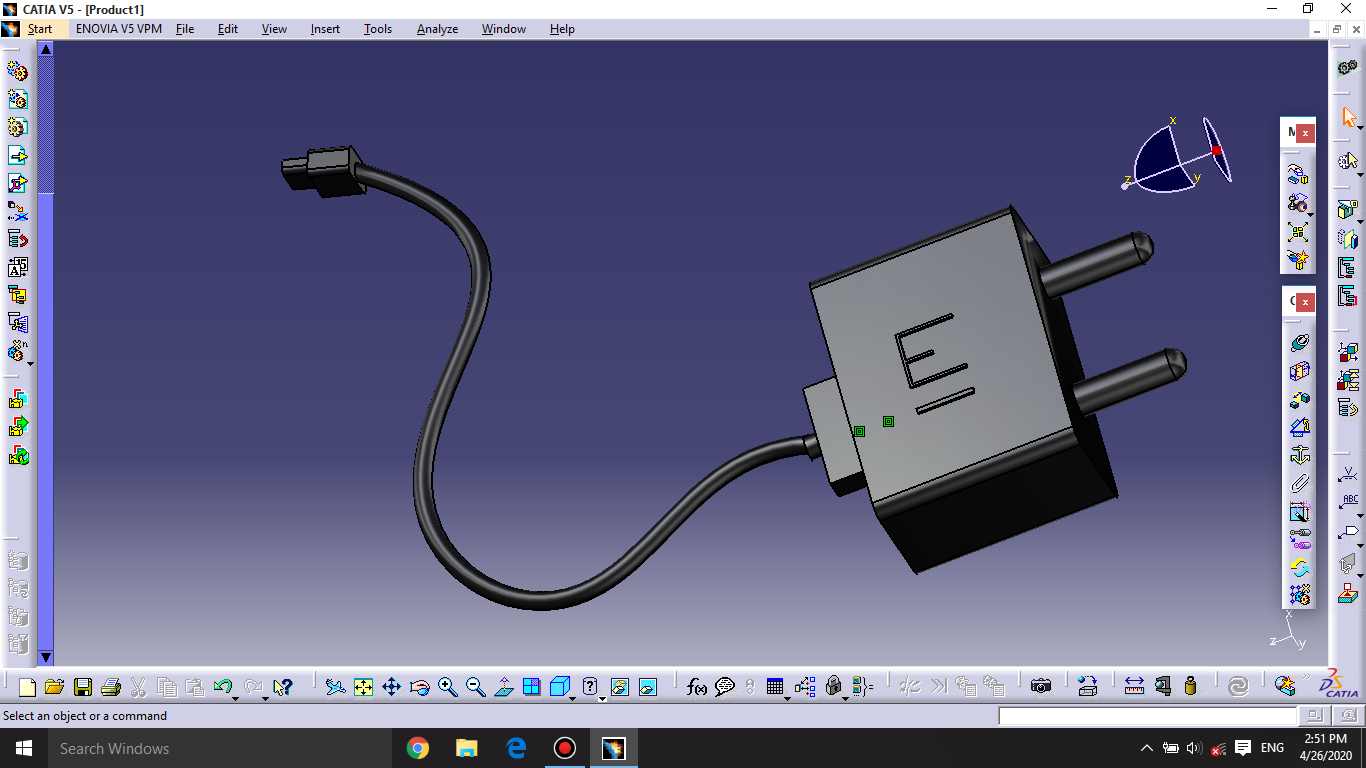
Task: Click the Zoom Out magnifier
Action: pyautogui.click(x=475, y=687)
